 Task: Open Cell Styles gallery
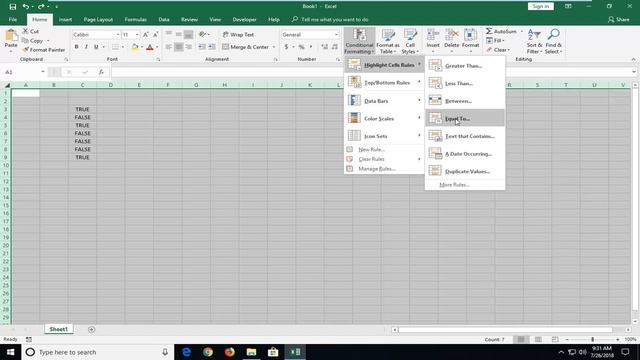pyautogui.click(x=410, y=41)
